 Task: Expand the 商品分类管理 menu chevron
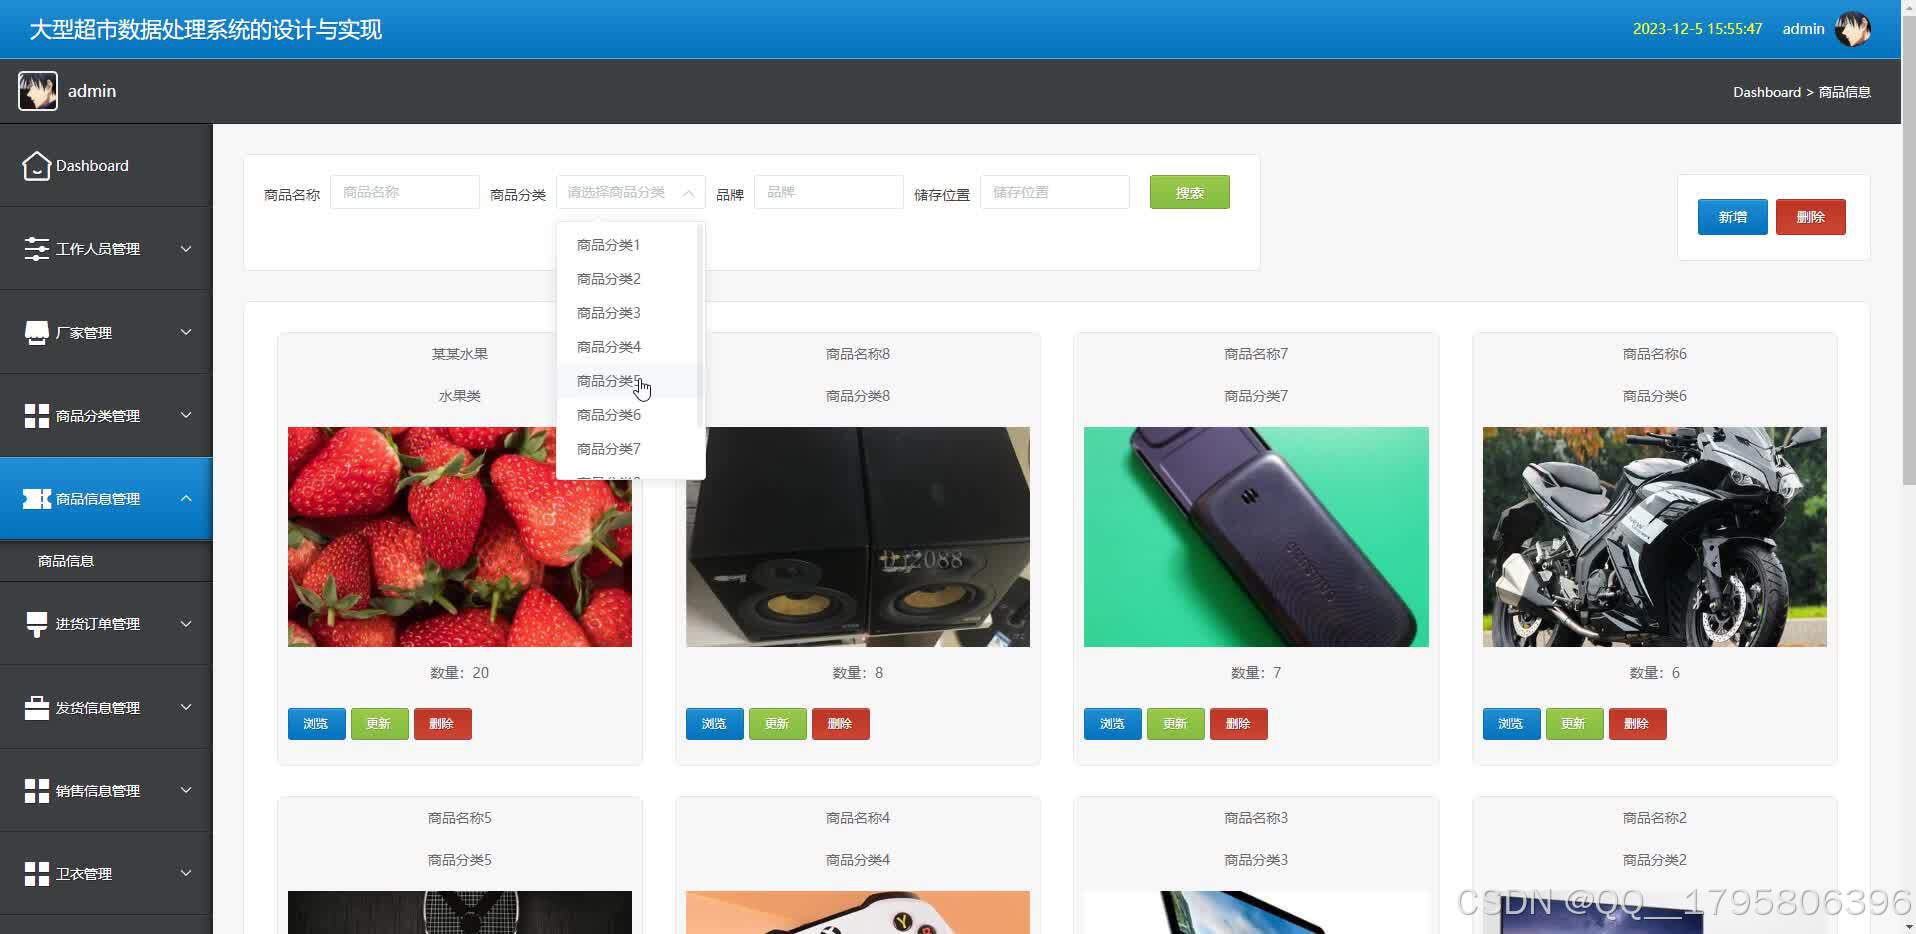(186, 415)
